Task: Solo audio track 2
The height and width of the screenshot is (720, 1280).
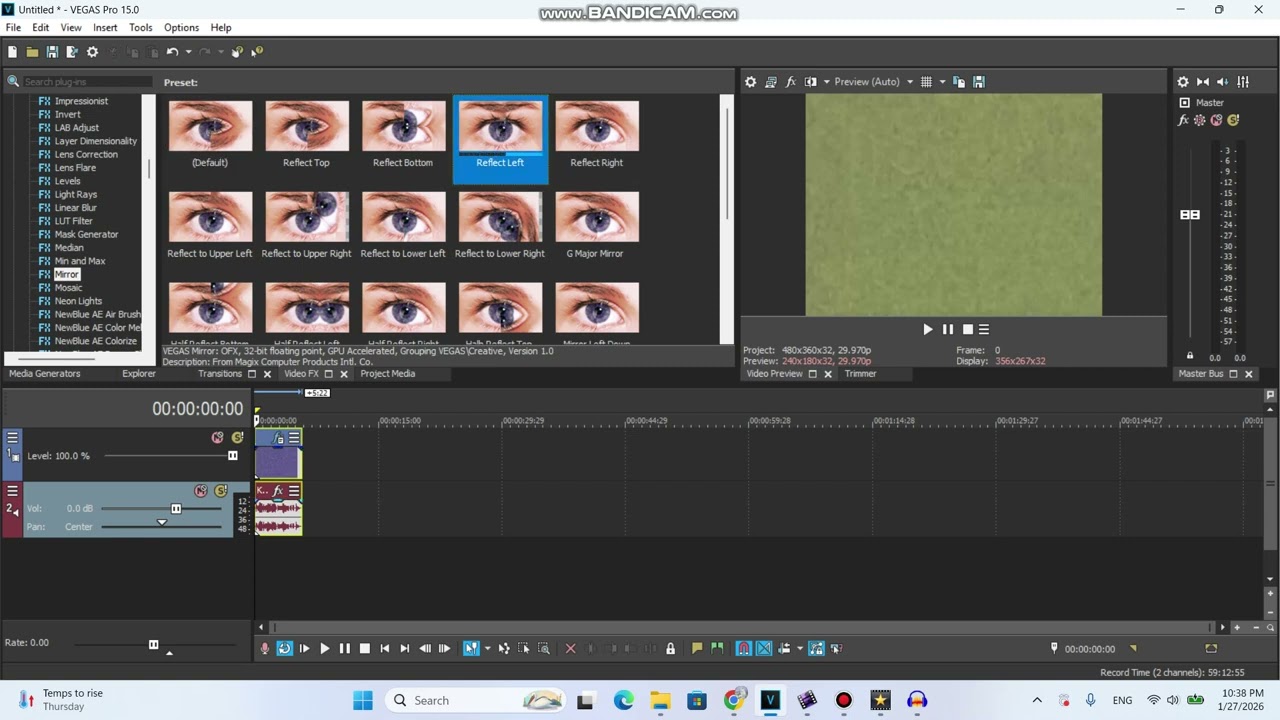Action: pos(220,491)
